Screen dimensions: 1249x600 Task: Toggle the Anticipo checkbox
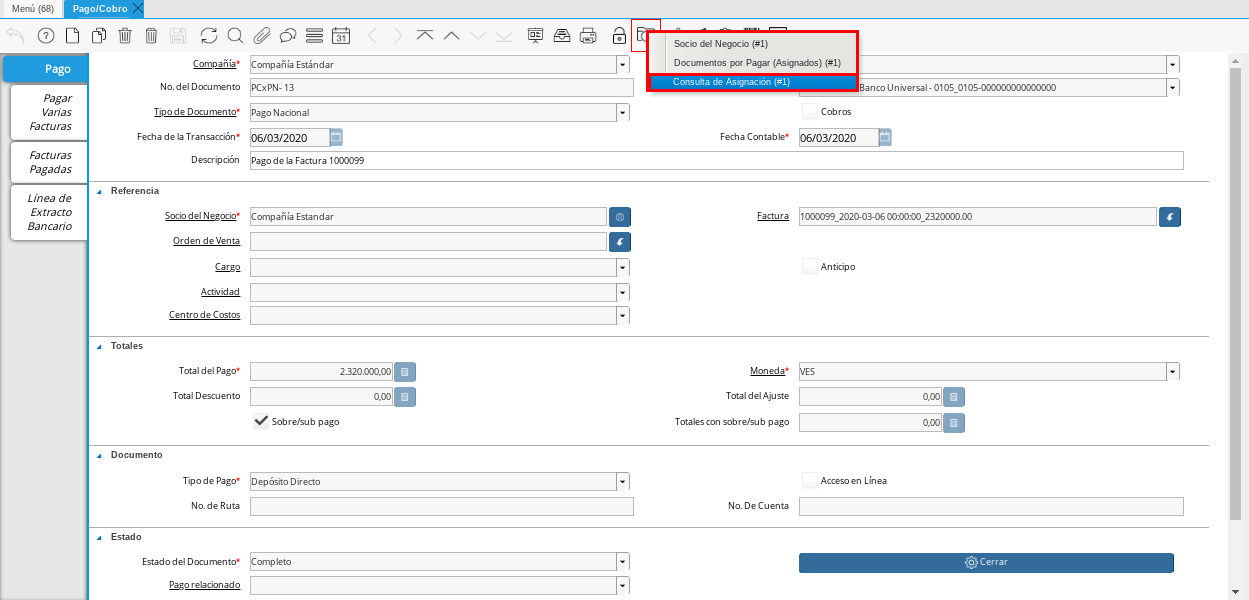[x=810, y=266]
